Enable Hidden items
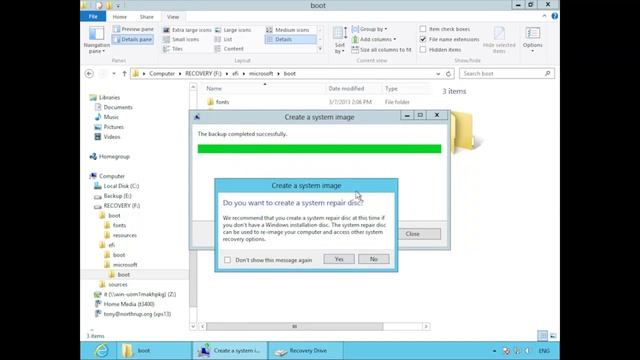The width and height of the screenshot is (640, 360). pyautogui.click(x=423, y=49)
